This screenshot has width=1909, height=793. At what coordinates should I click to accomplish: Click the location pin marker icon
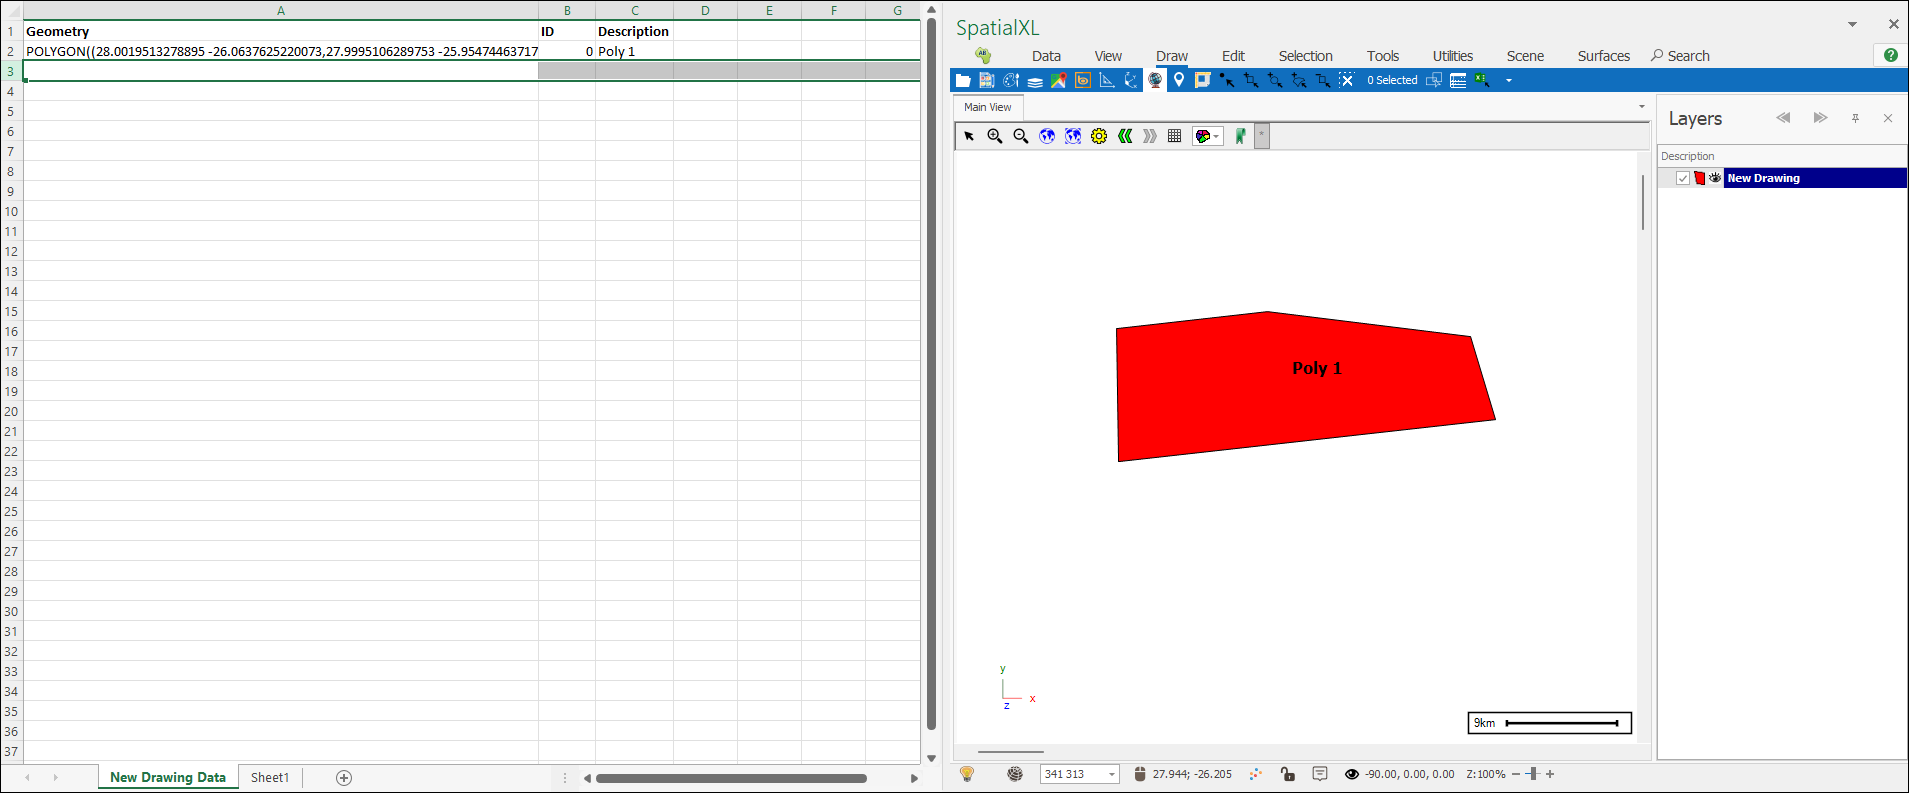pyautogui.click(x=1179, y=80)
